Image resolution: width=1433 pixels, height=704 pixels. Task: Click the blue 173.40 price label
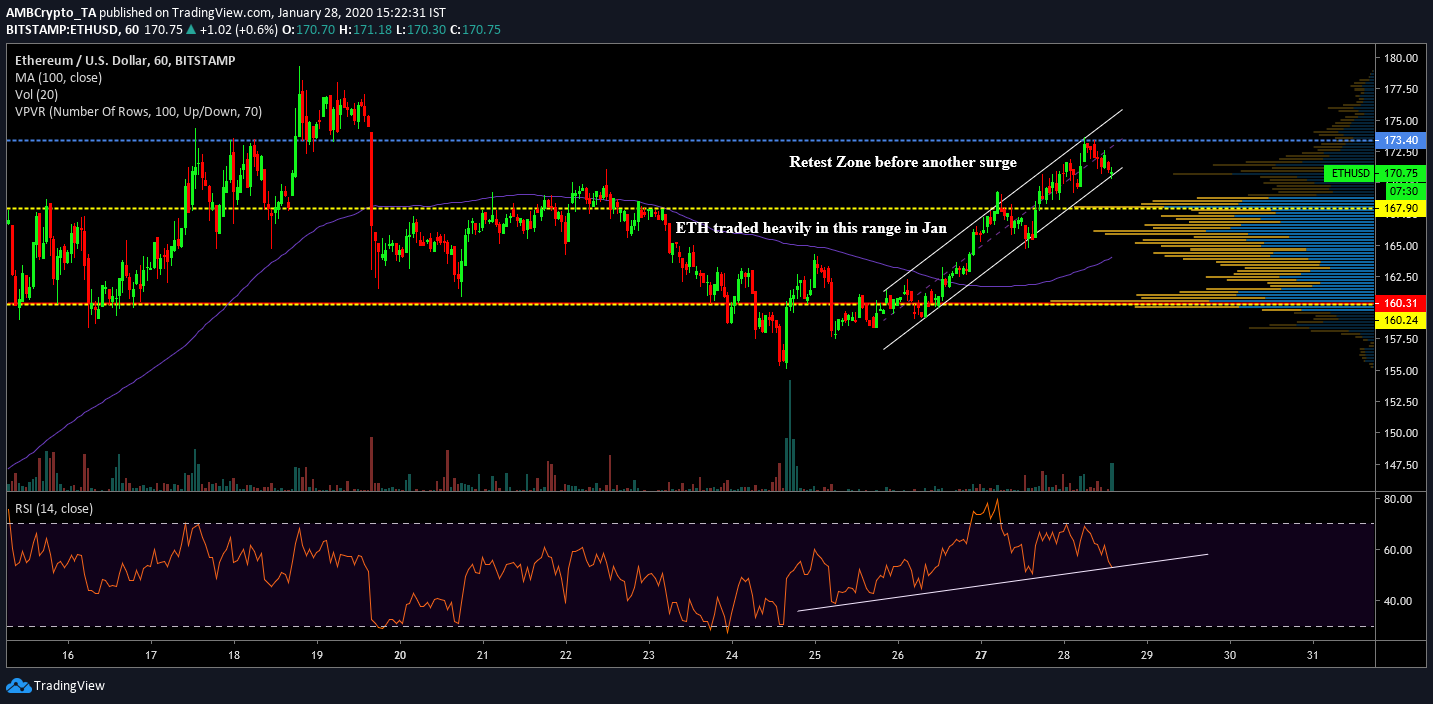[x=1402, y=141]
